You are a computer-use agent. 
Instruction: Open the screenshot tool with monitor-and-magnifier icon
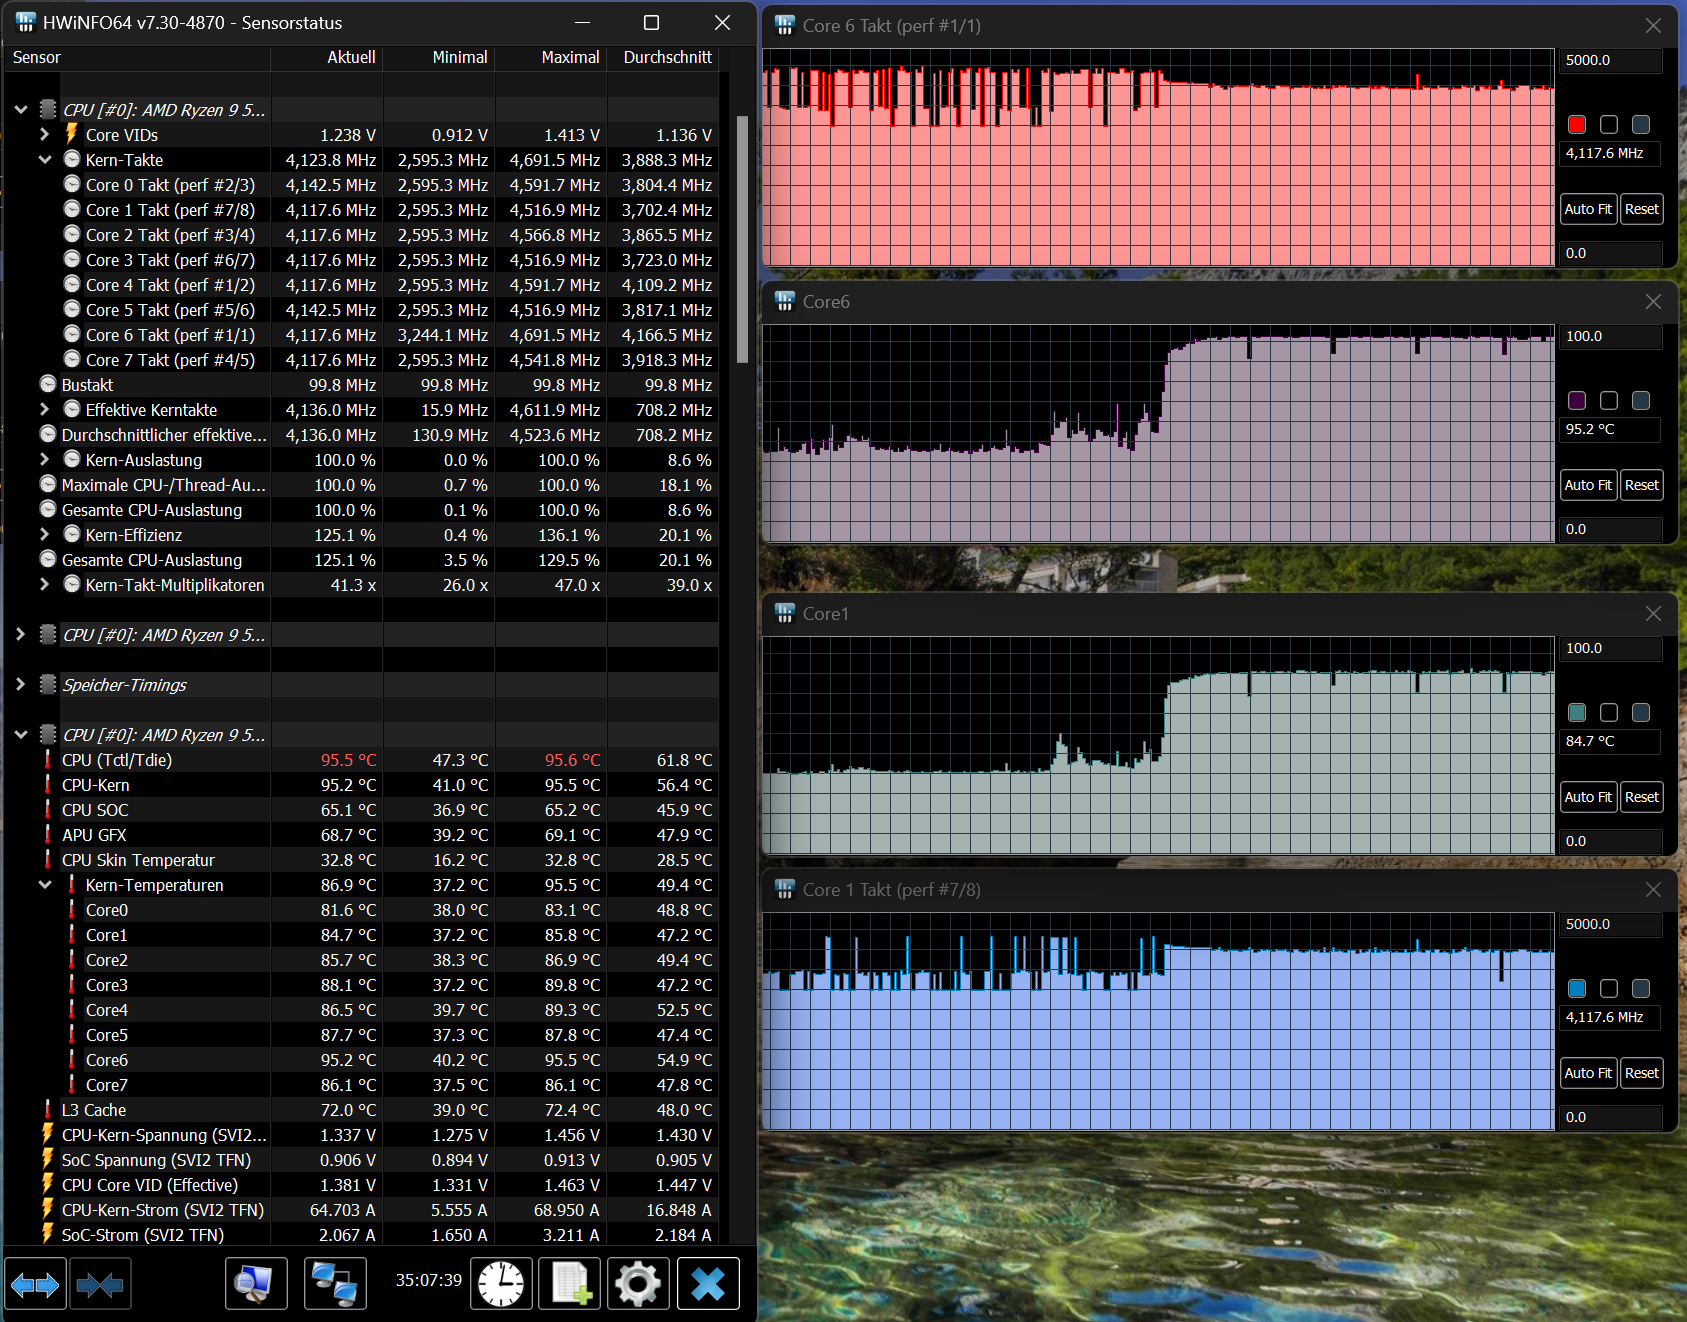(255, 1283)
